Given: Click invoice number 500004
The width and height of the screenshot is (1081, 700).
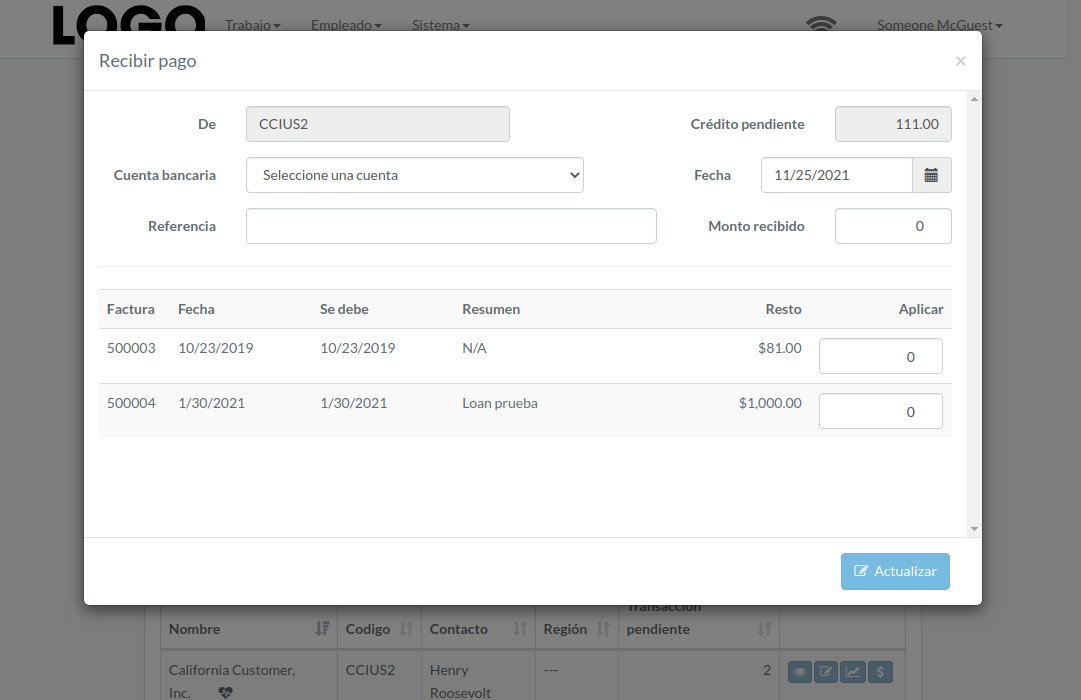Looking at the screenshot, I should tap(131, 403).
